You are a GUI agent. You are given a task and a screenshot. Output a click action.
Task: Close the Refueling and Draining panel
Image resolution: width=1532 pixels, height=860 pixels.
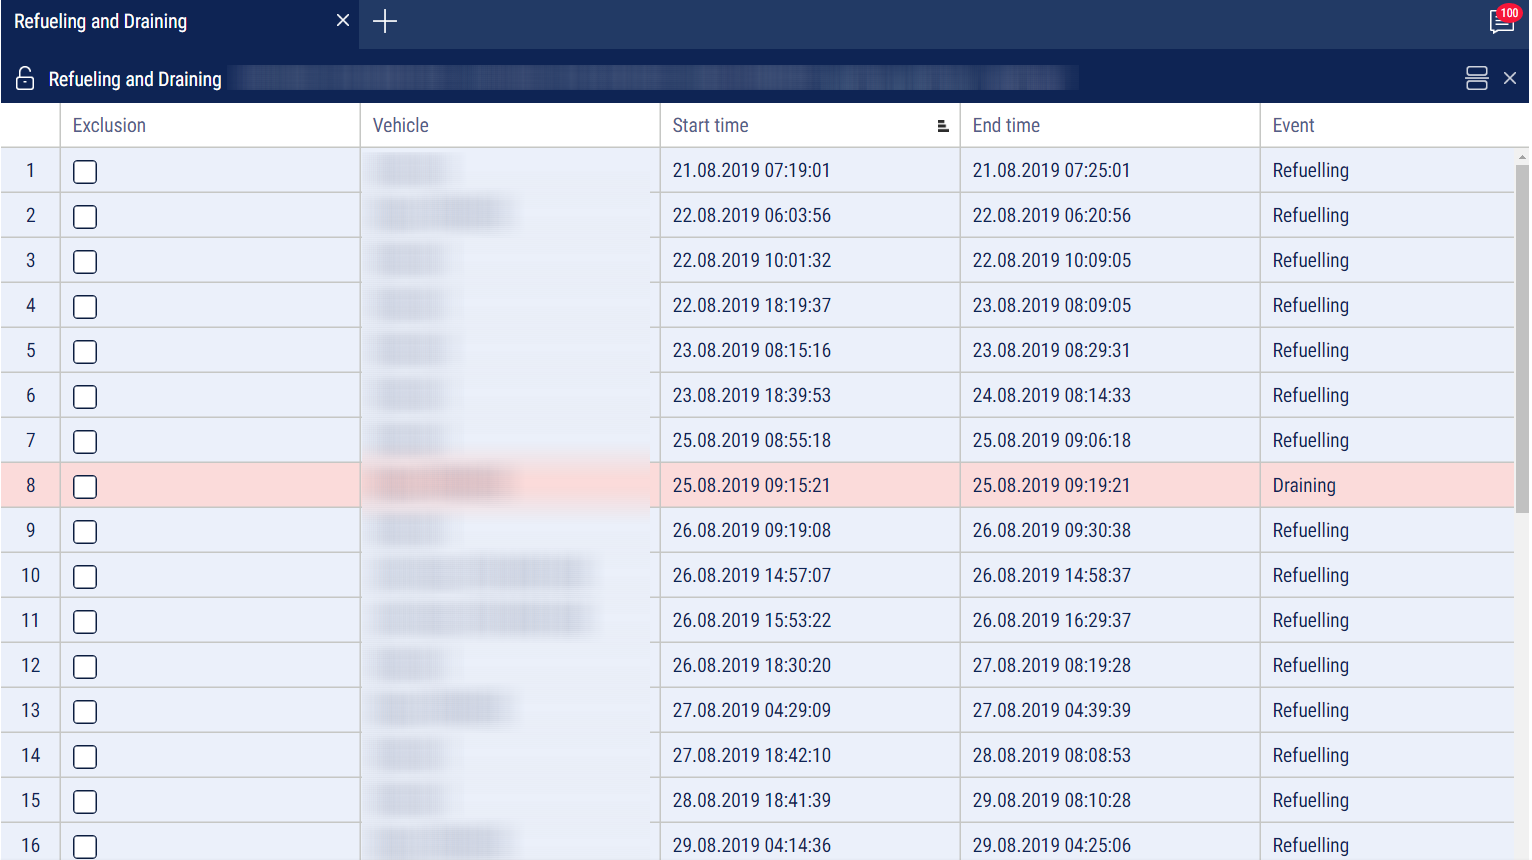tap(1510, 78)
